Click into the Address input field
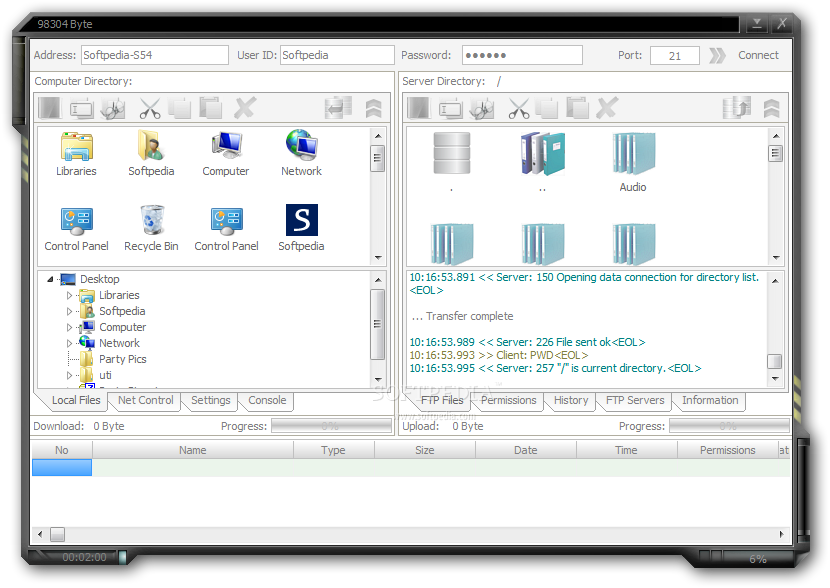The height and width of the screenshot is (588, 830). point(155,55)
